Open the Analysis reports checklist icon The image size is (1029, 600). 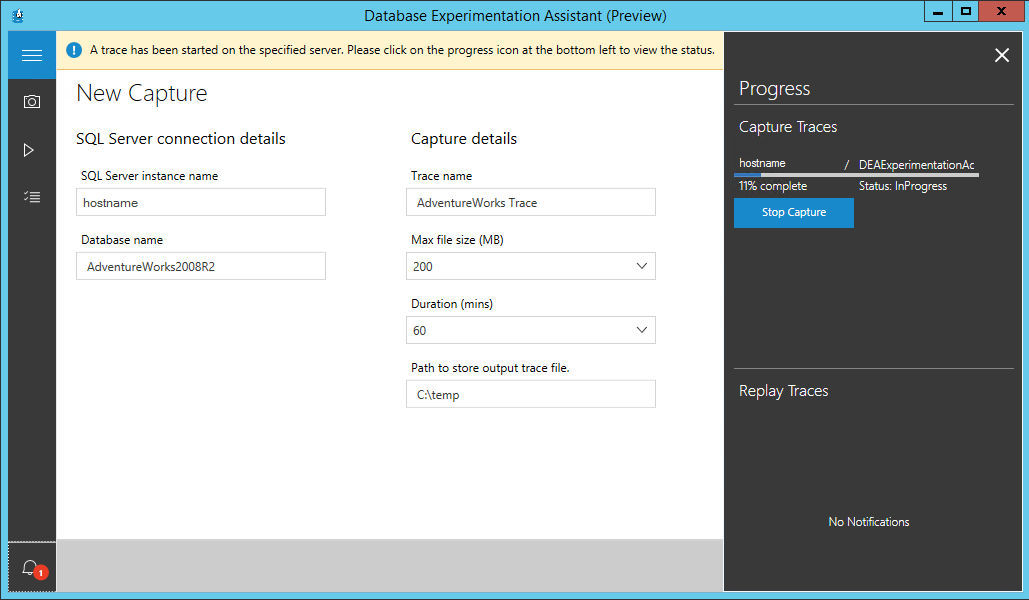click(x=31, y=197)
